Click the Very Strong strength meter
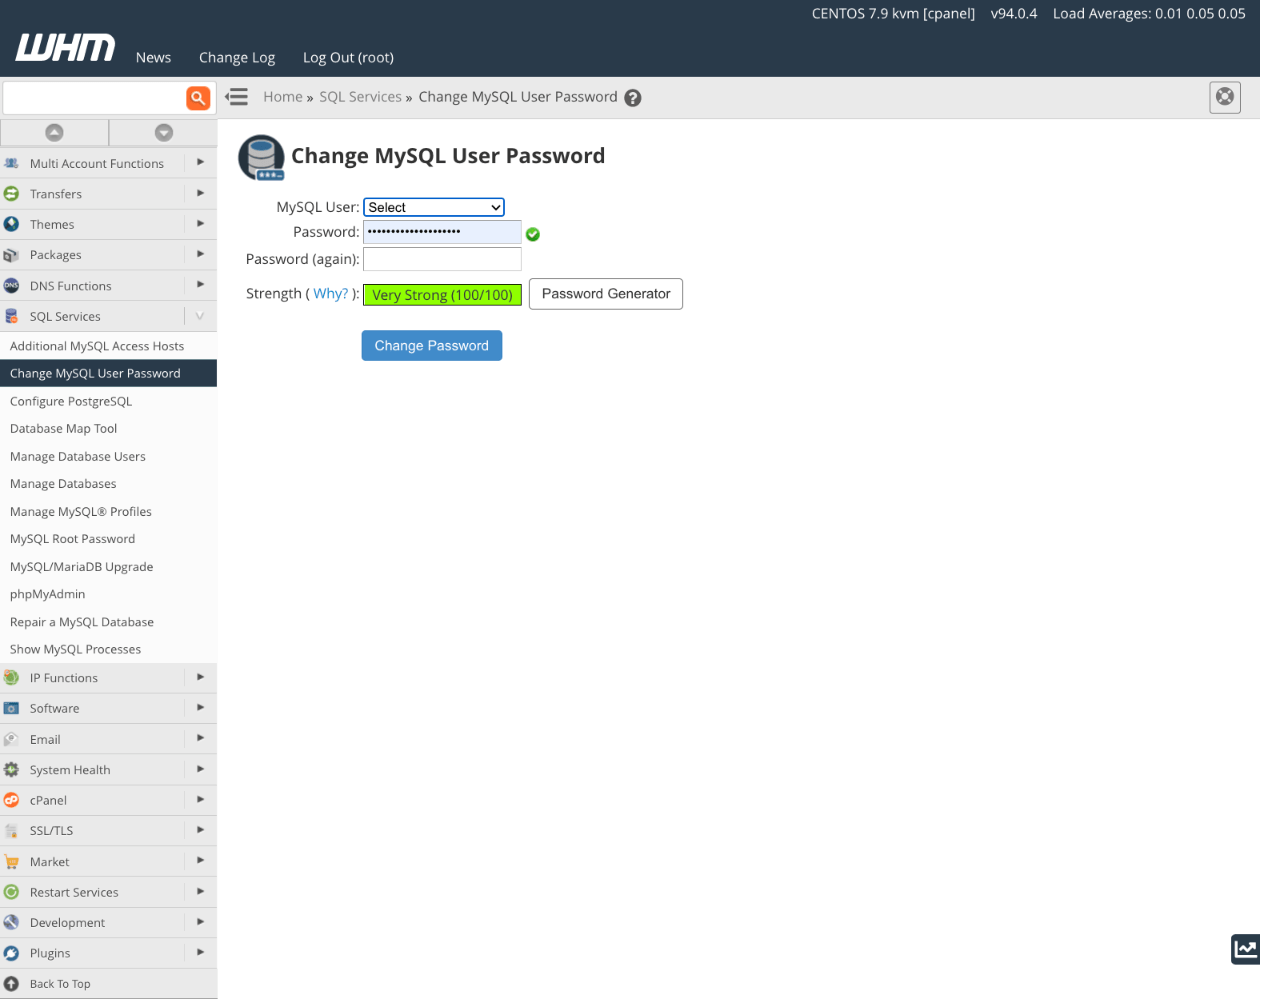This screenshot has width=1261, height=999. [x=442, y=294]
